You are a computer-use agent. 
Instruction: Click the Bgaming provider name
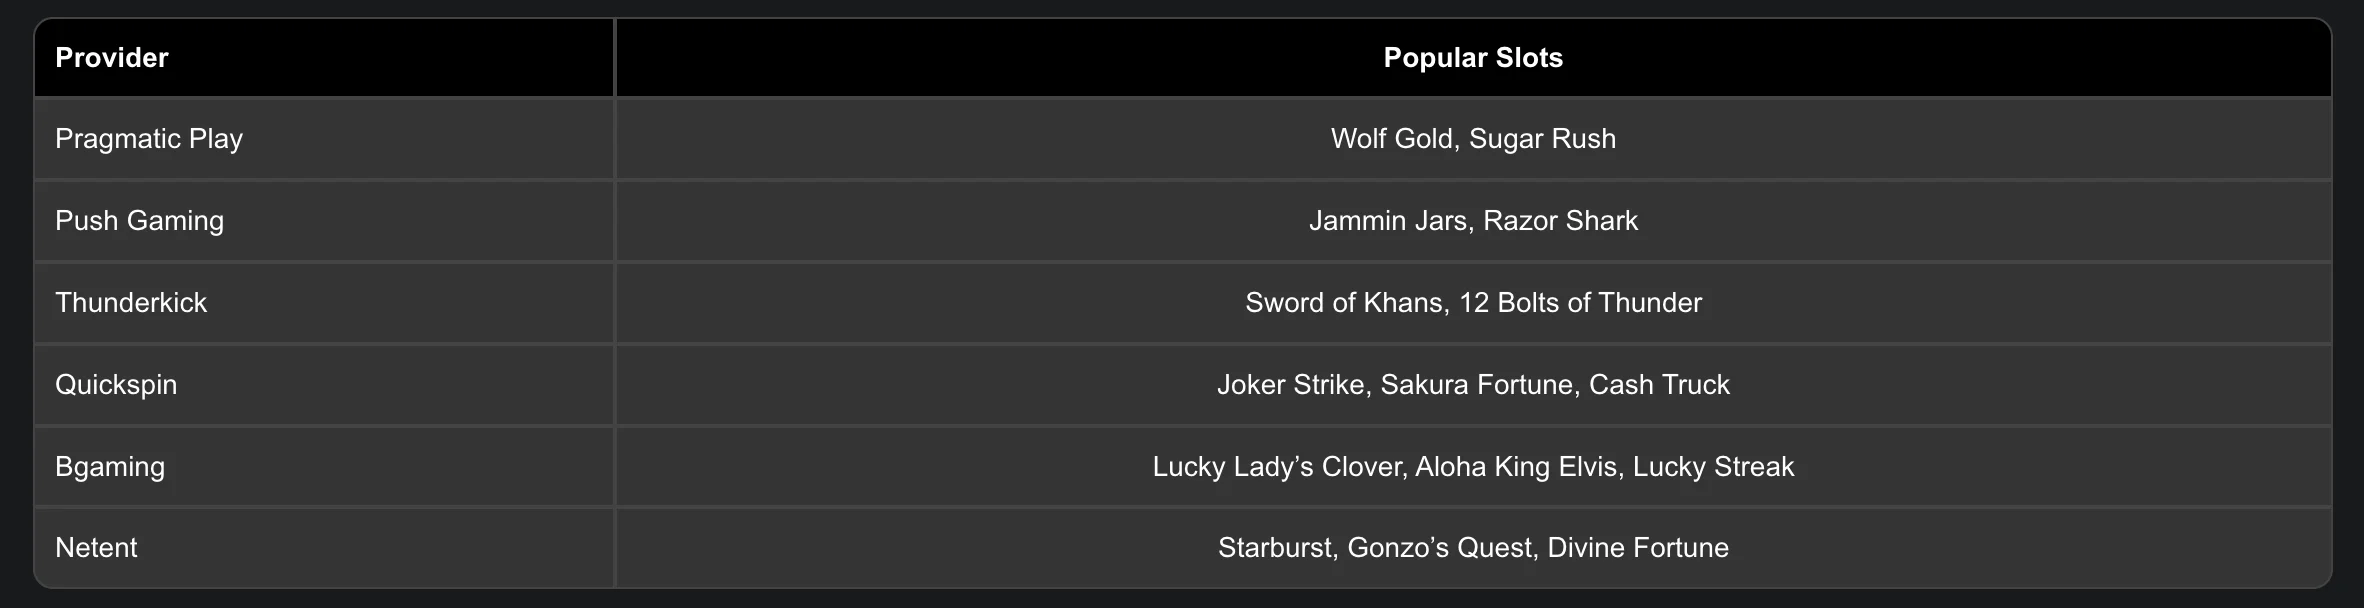coord(110,467)
